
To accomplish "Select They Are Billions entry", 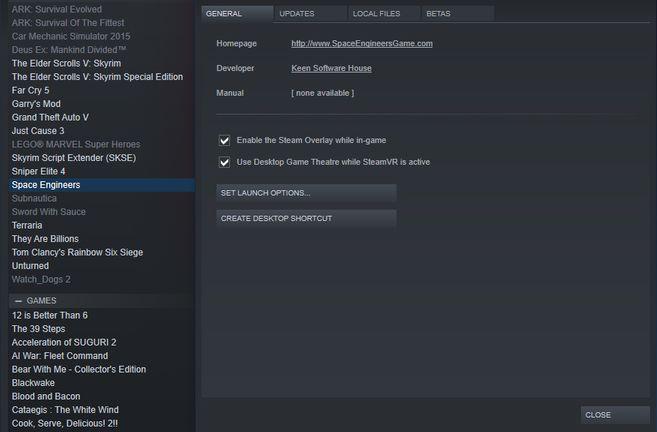I will click(x=46, y=239).
